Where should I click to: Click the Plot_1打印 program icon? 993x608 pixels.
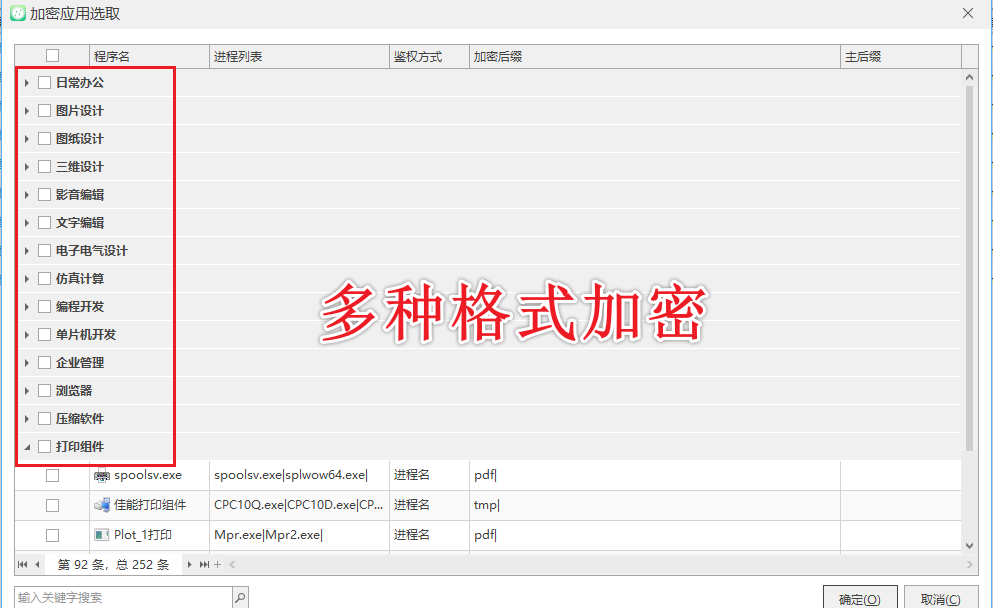tap(102, 534)
